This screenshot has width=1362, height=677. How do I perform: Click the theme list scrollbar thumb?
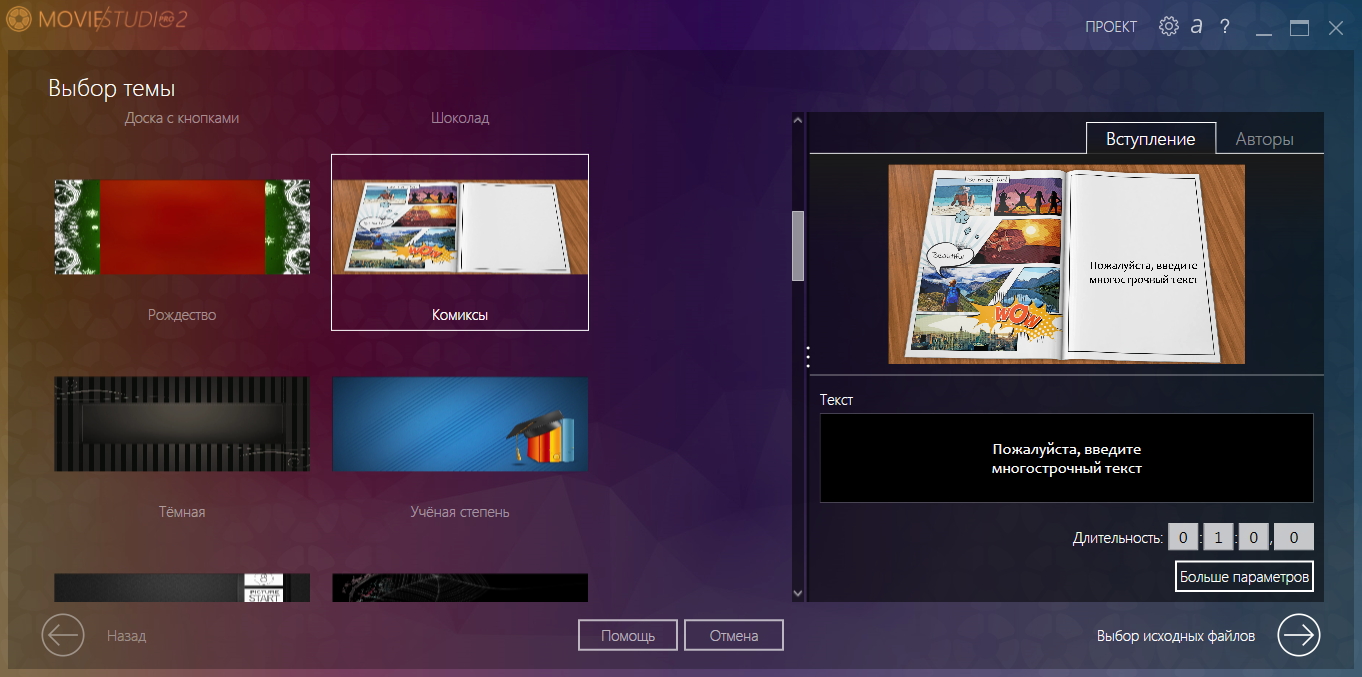coord(798,246)
